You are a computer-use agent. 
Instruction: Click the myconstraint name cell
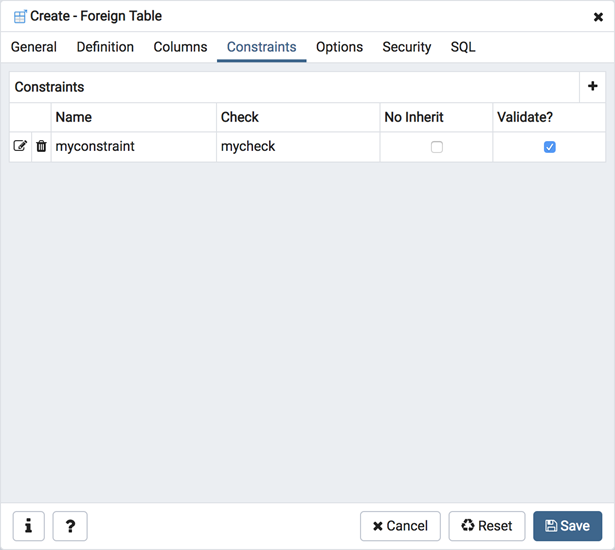pos(133,147)
